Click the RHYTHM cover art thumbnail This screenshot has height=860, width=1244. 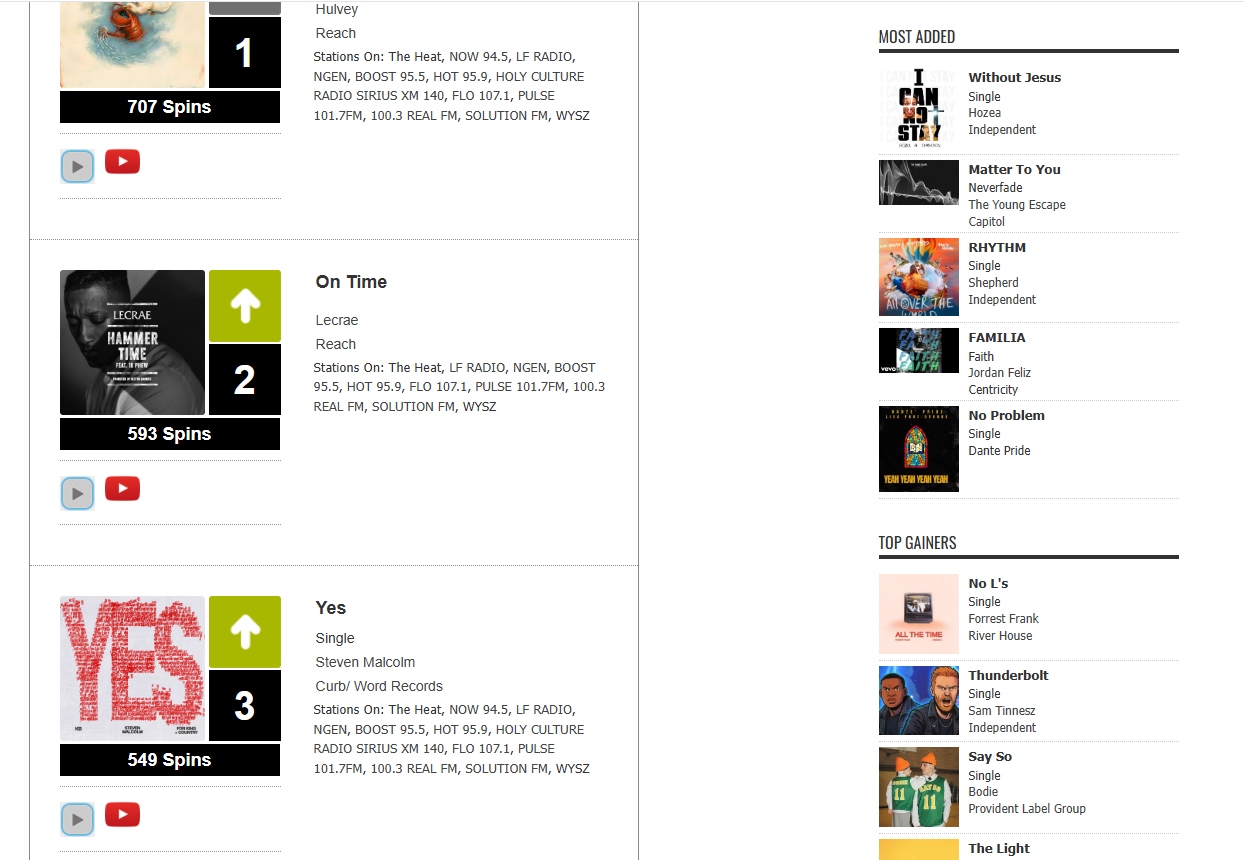918,277
